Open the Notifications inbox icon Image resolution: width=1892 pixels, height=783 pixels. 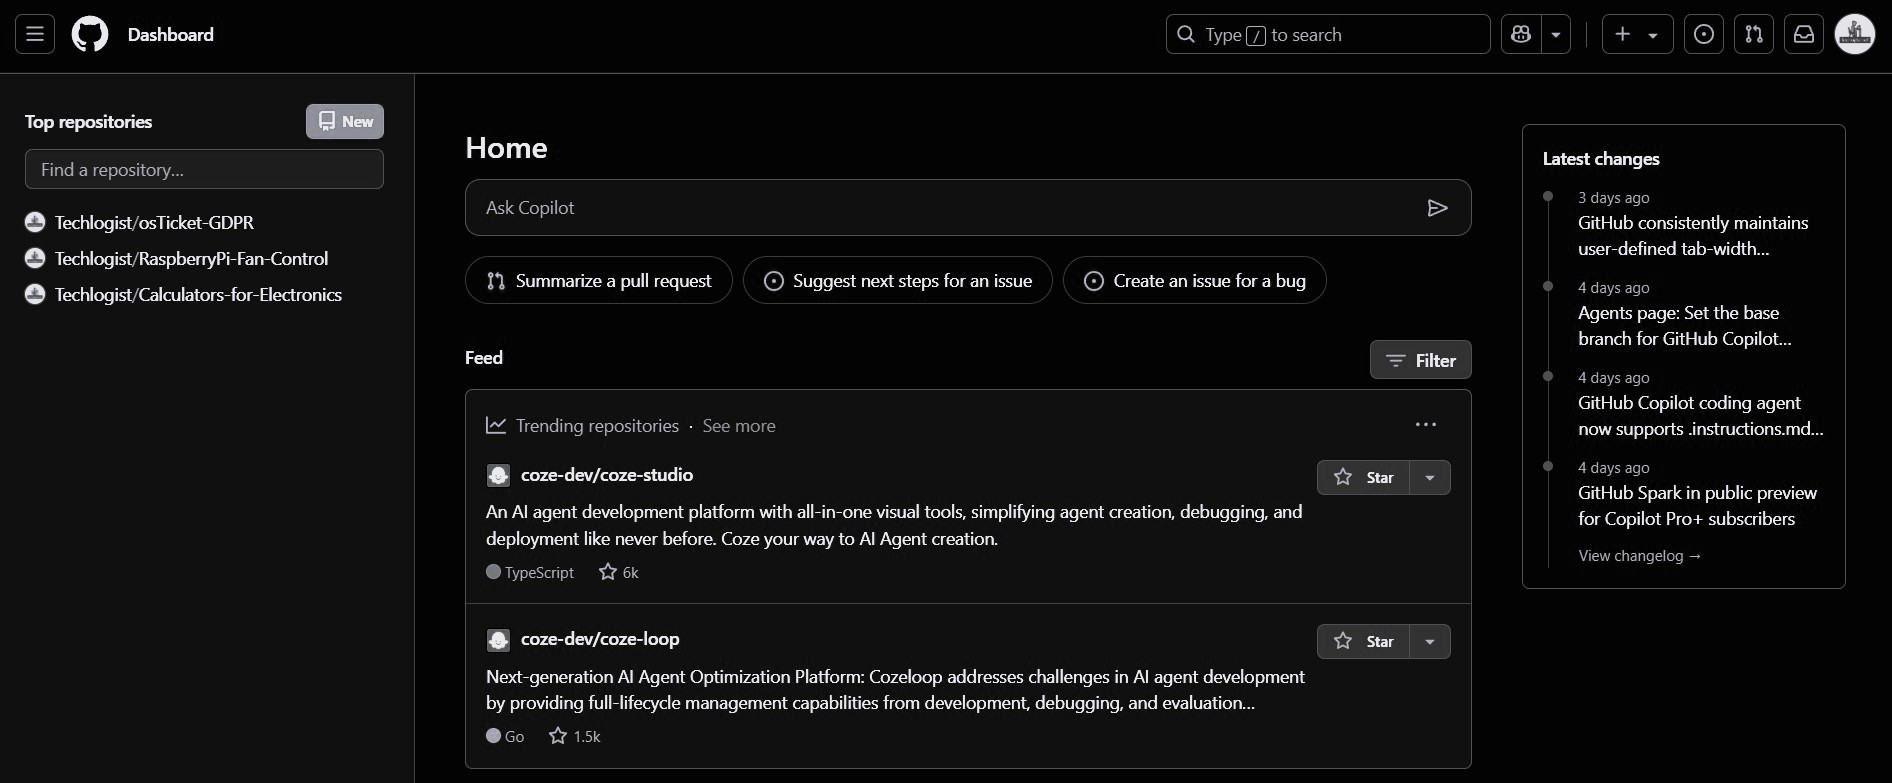tap(1804, 34)
